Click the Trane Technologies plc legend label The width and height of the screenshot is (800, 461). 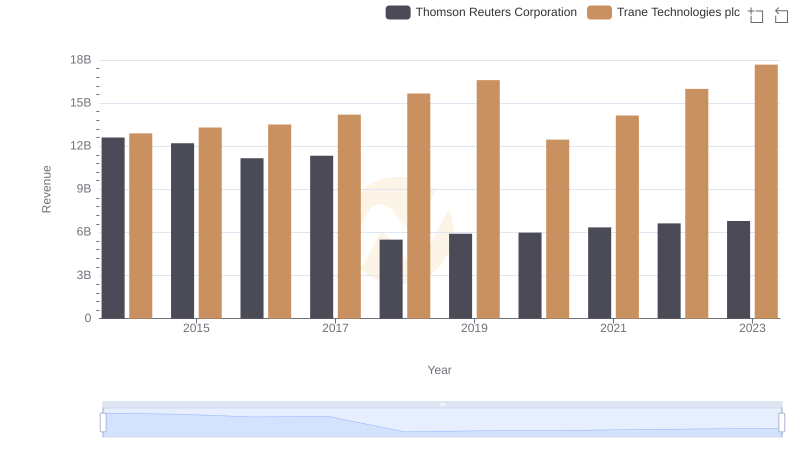click(678, 12)
